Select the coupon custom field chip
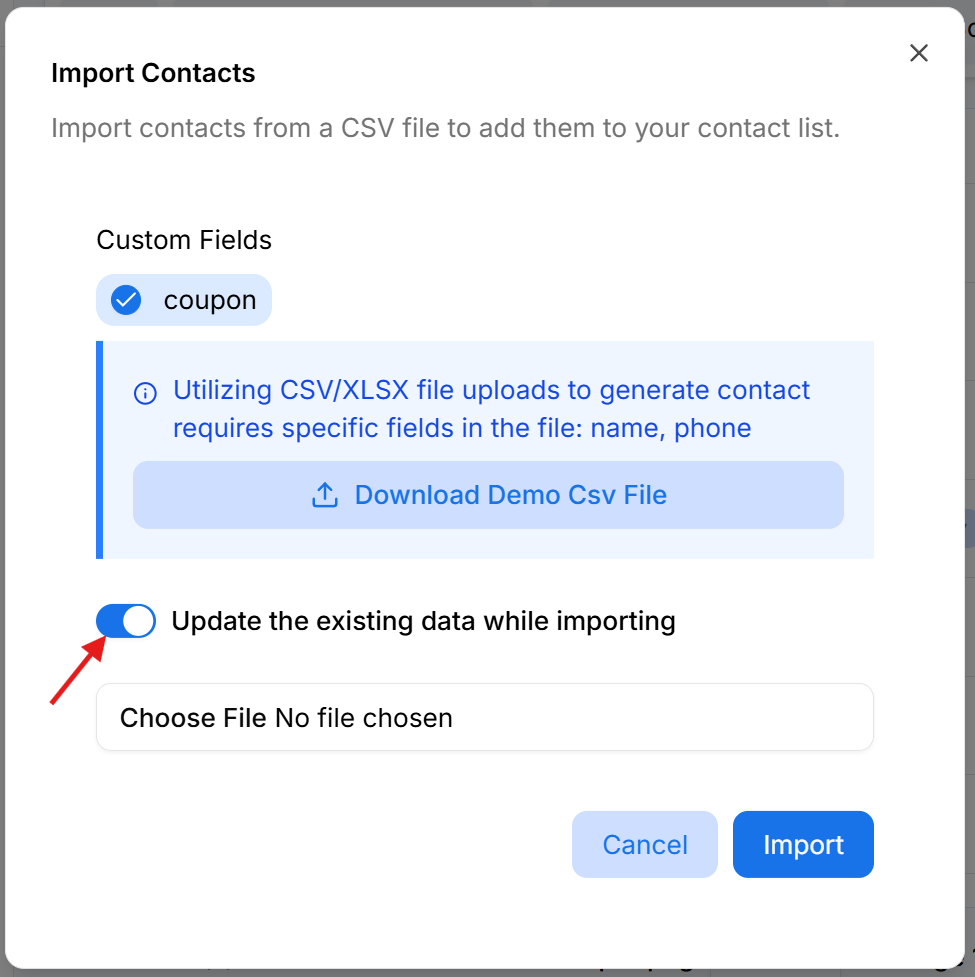975x977 pixels. [184, 299]
